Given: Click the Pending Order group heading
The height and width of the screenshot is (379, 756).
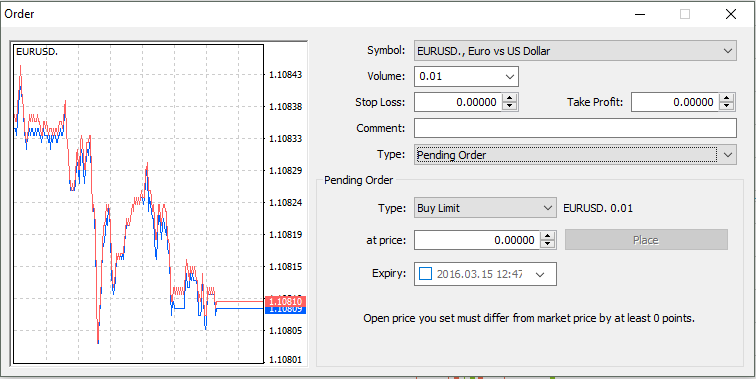Looking at the screenshot, I should (359, 180).
